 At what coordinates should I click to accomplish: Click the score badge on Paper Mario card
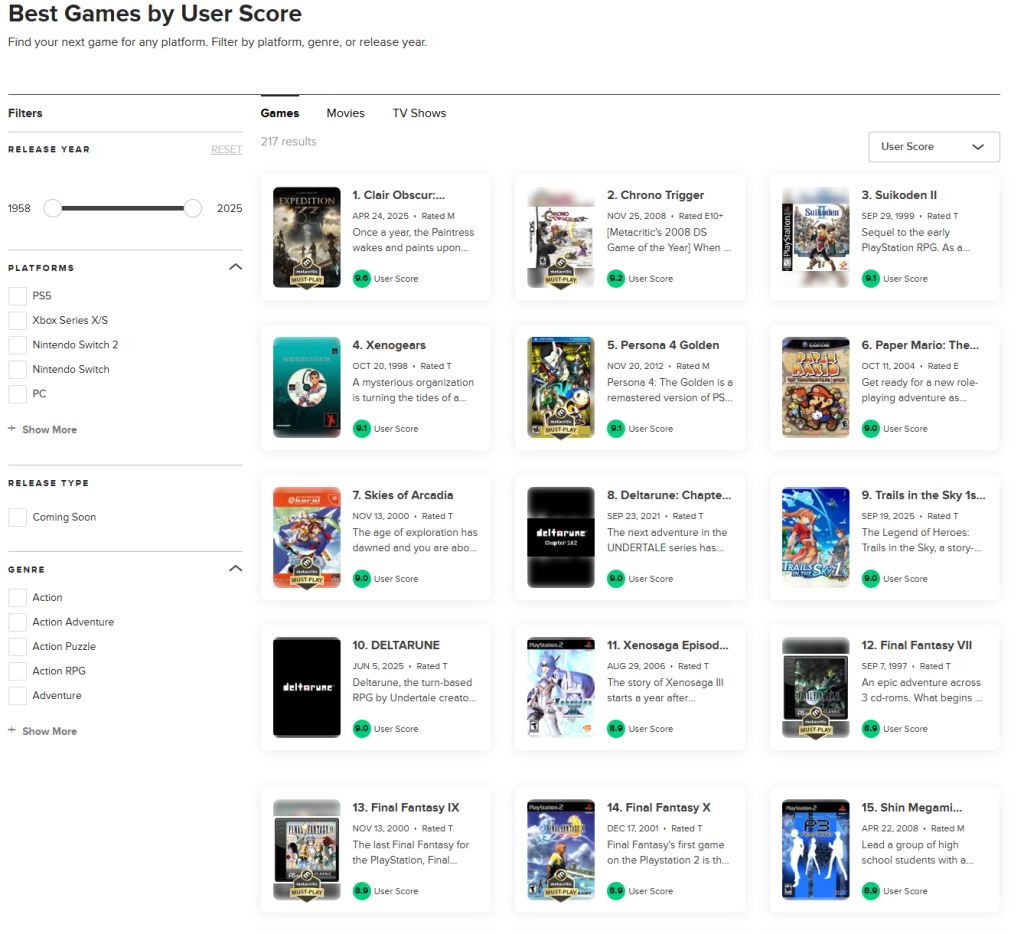click(x=871, y=428)
